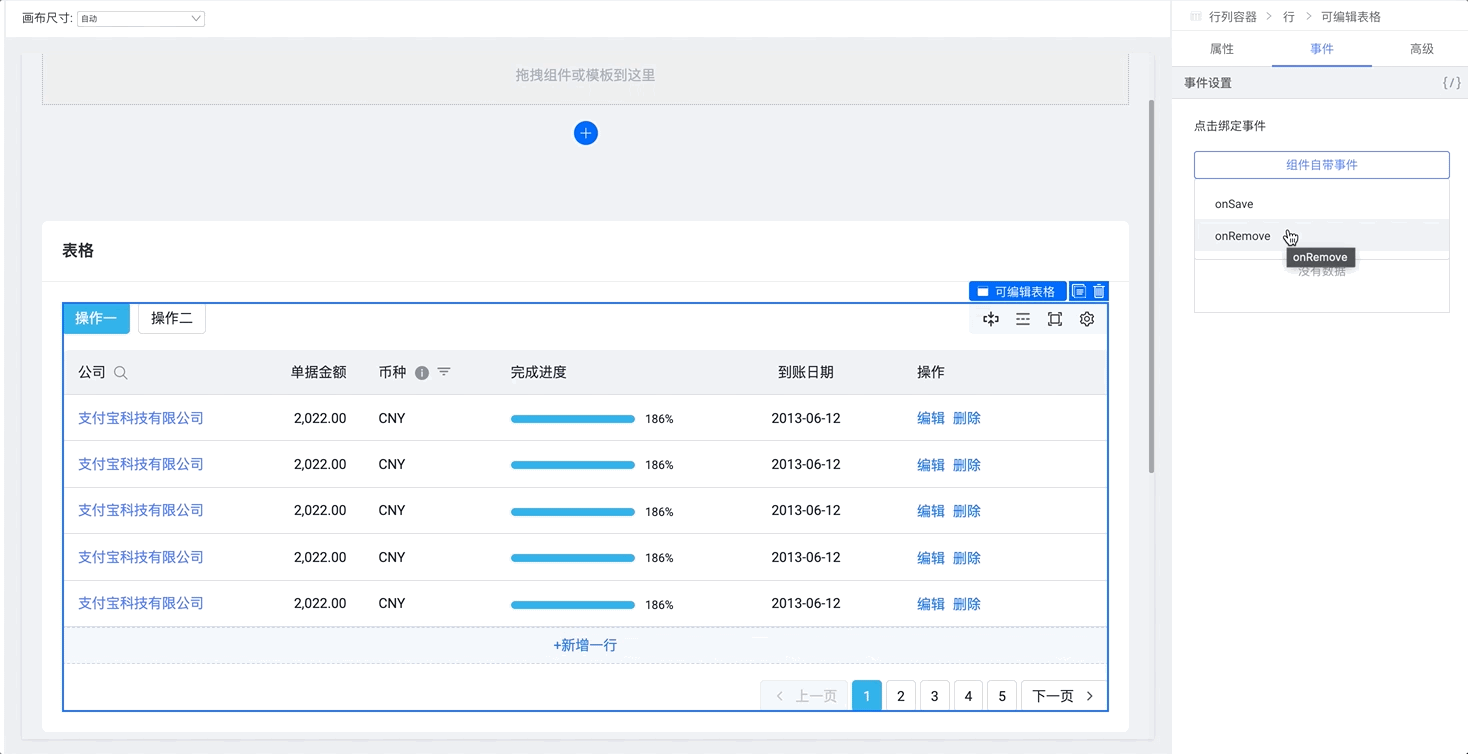Click the third row's progress bar
The width and height of the screenshot is (1468, 754).
click(573, 511)
